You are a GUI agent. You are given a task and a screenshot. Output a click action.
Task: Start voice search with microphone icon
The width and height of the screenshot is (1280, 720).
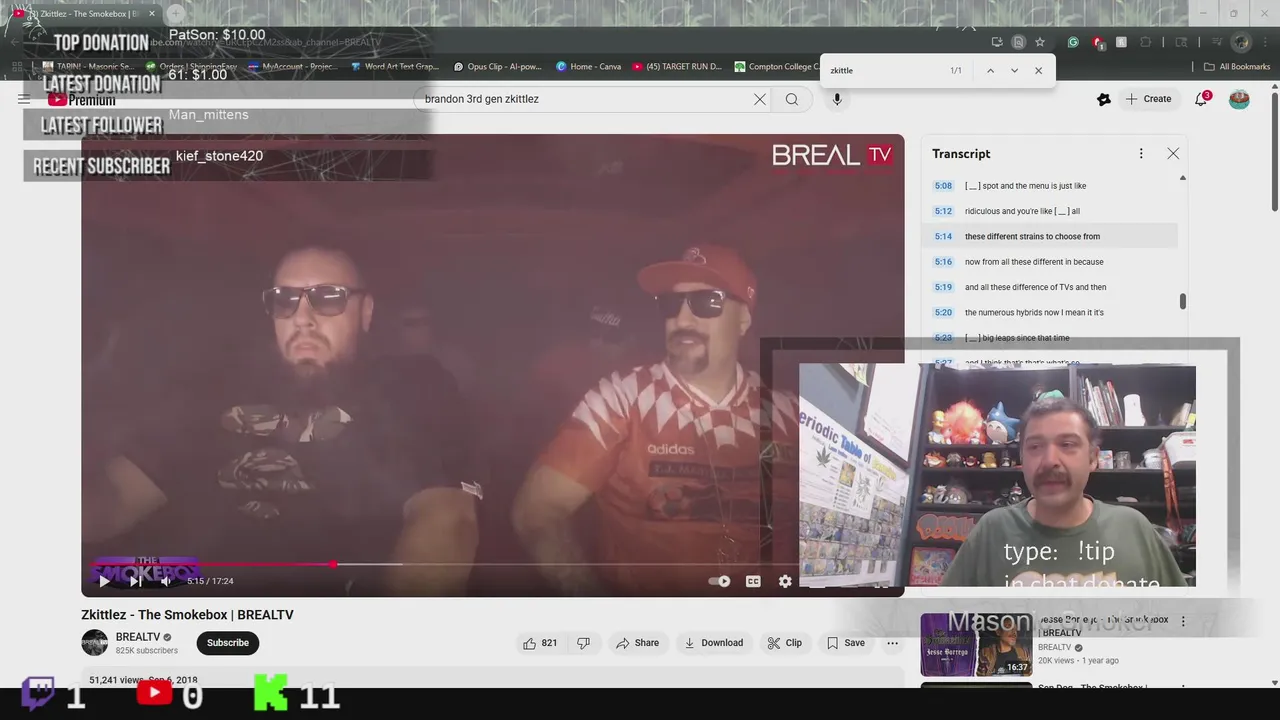tap(837, 99)
